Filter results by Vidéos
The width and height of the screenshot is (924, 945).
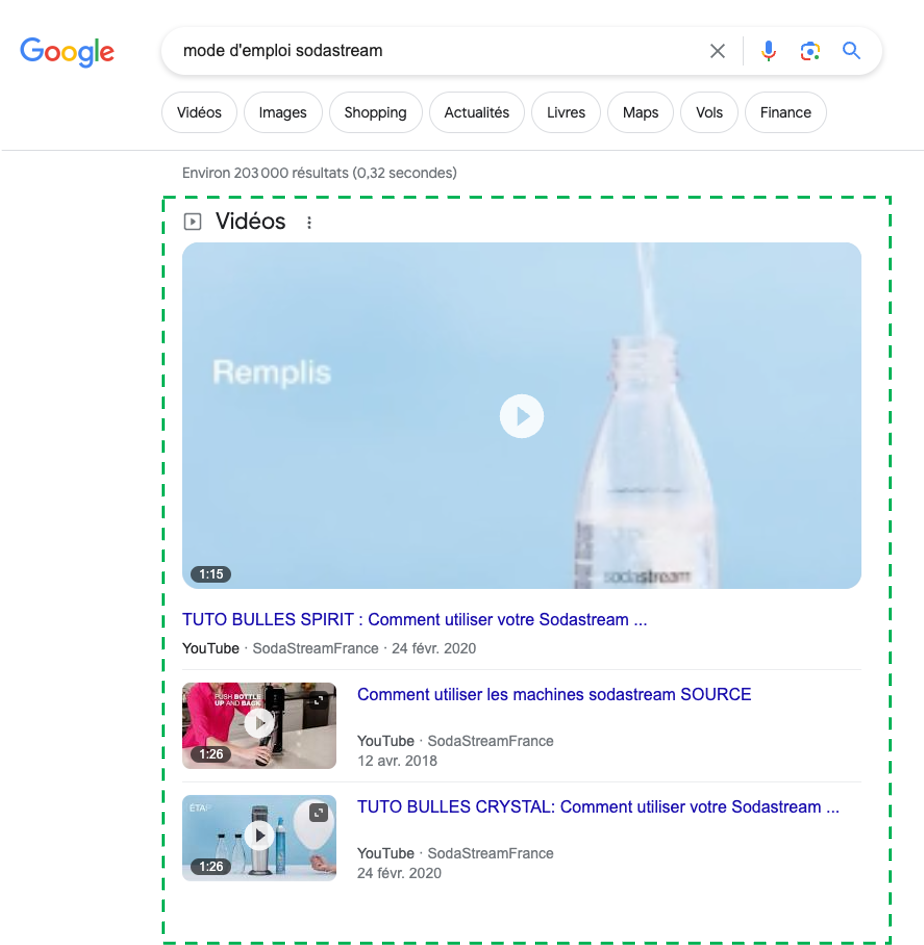(x=199, y=113)
